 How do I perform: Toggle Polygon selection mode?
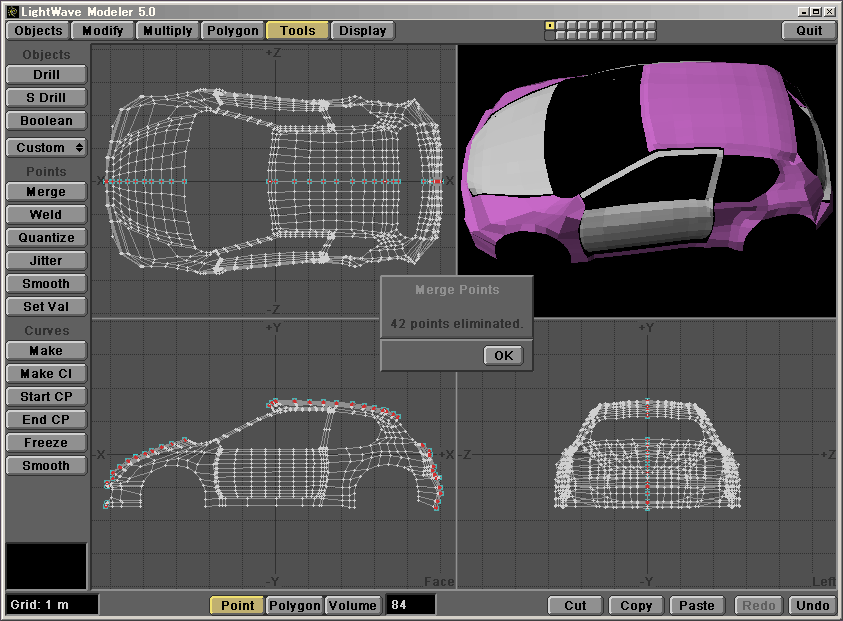[294, 605]
